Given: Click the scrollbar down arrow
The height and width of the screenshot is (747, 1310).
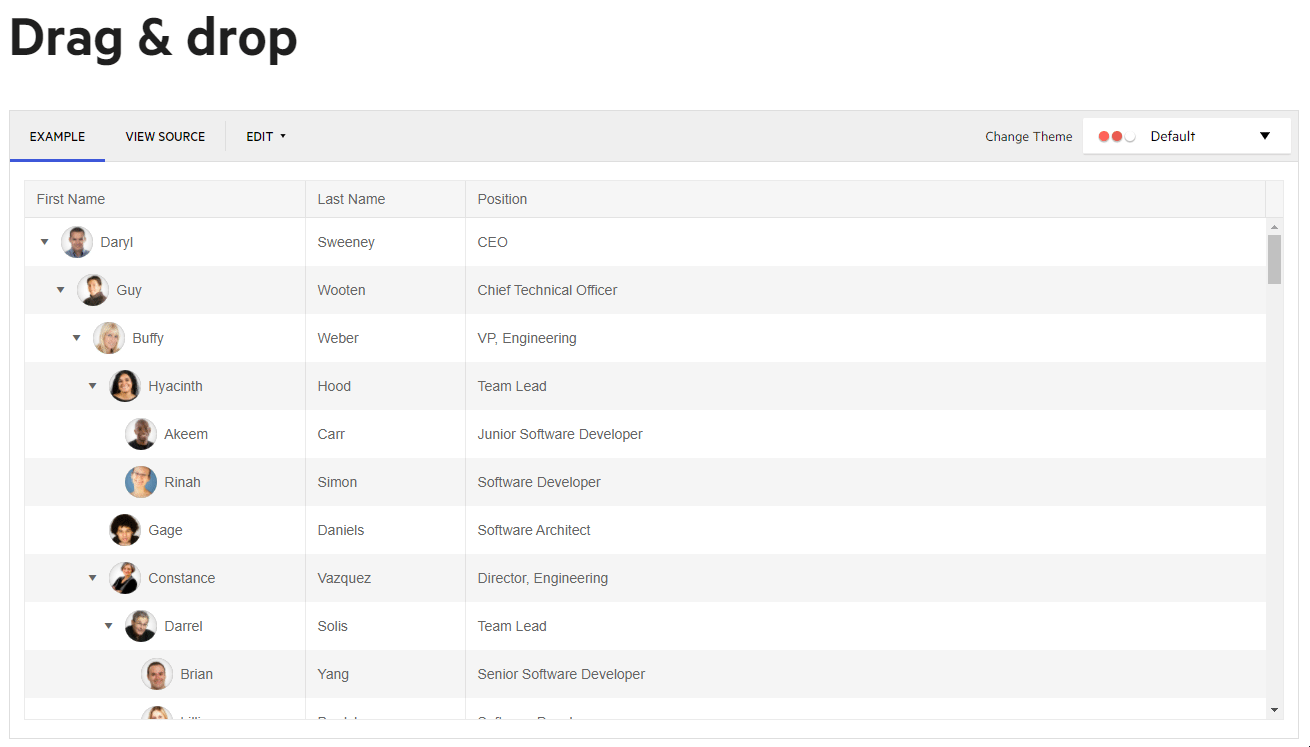Looking at the screenshot, I should [1274, 709].
